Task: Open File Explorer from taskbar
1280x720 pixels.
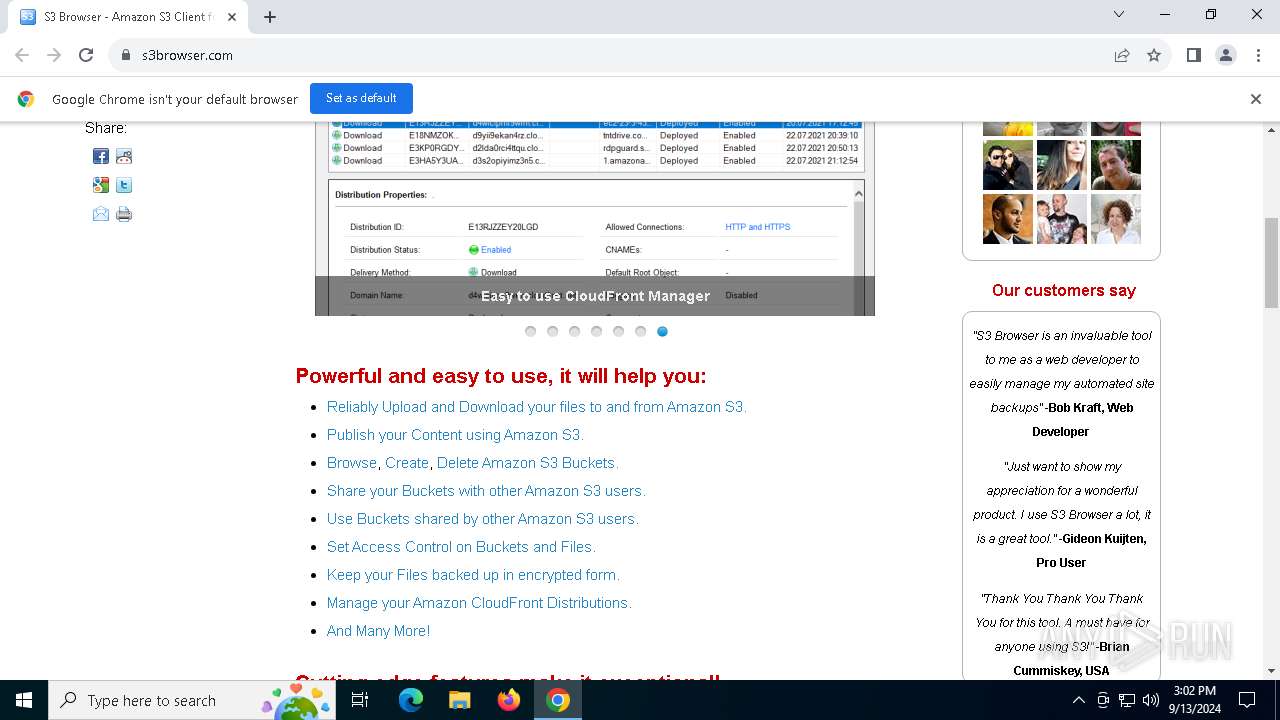Action: pyautogui.click(x=459, y=700)
